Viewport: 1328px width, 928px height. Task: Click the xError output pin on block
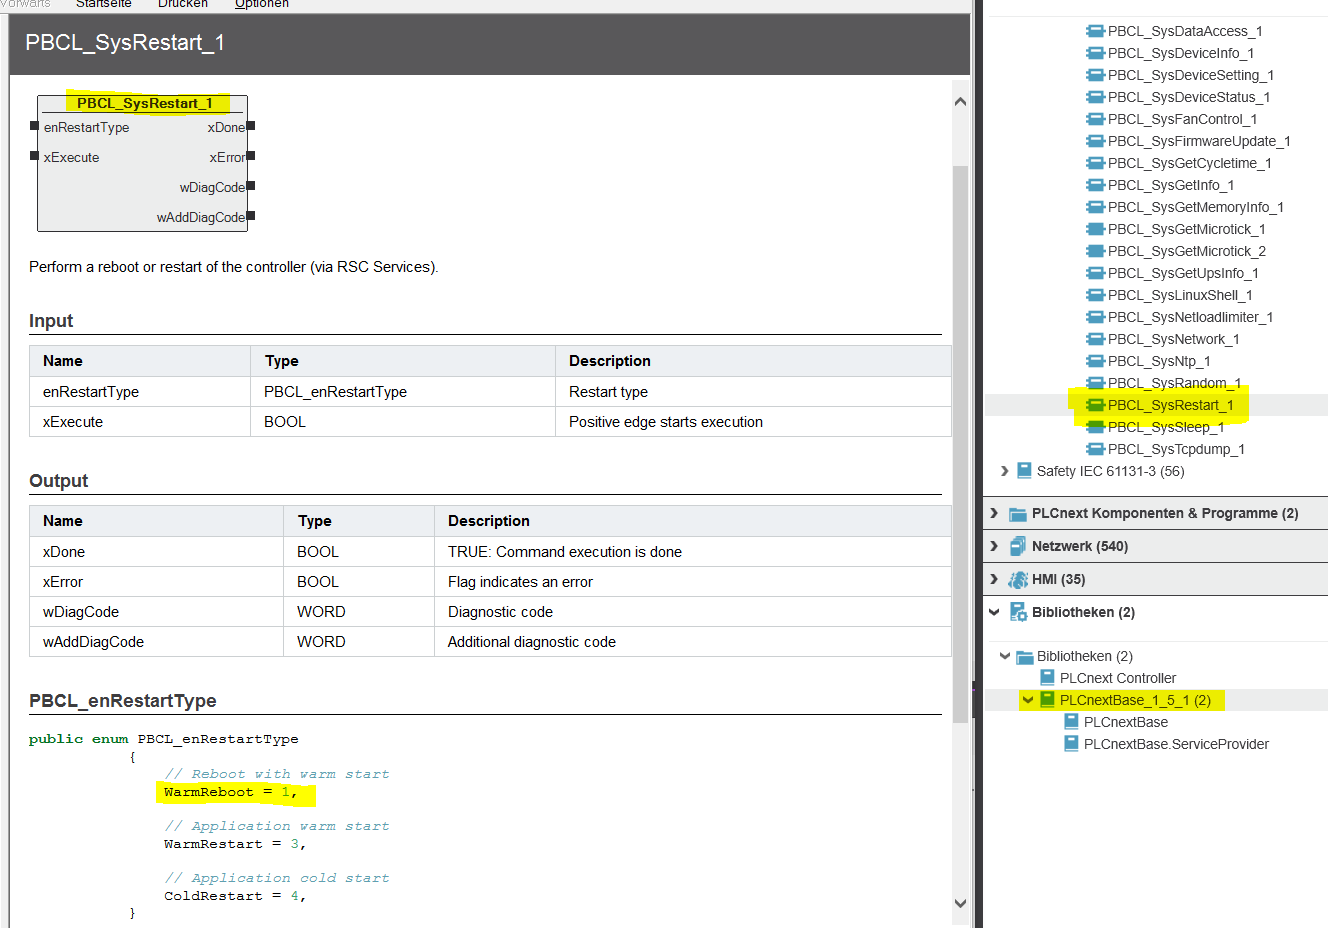(251, 156)
